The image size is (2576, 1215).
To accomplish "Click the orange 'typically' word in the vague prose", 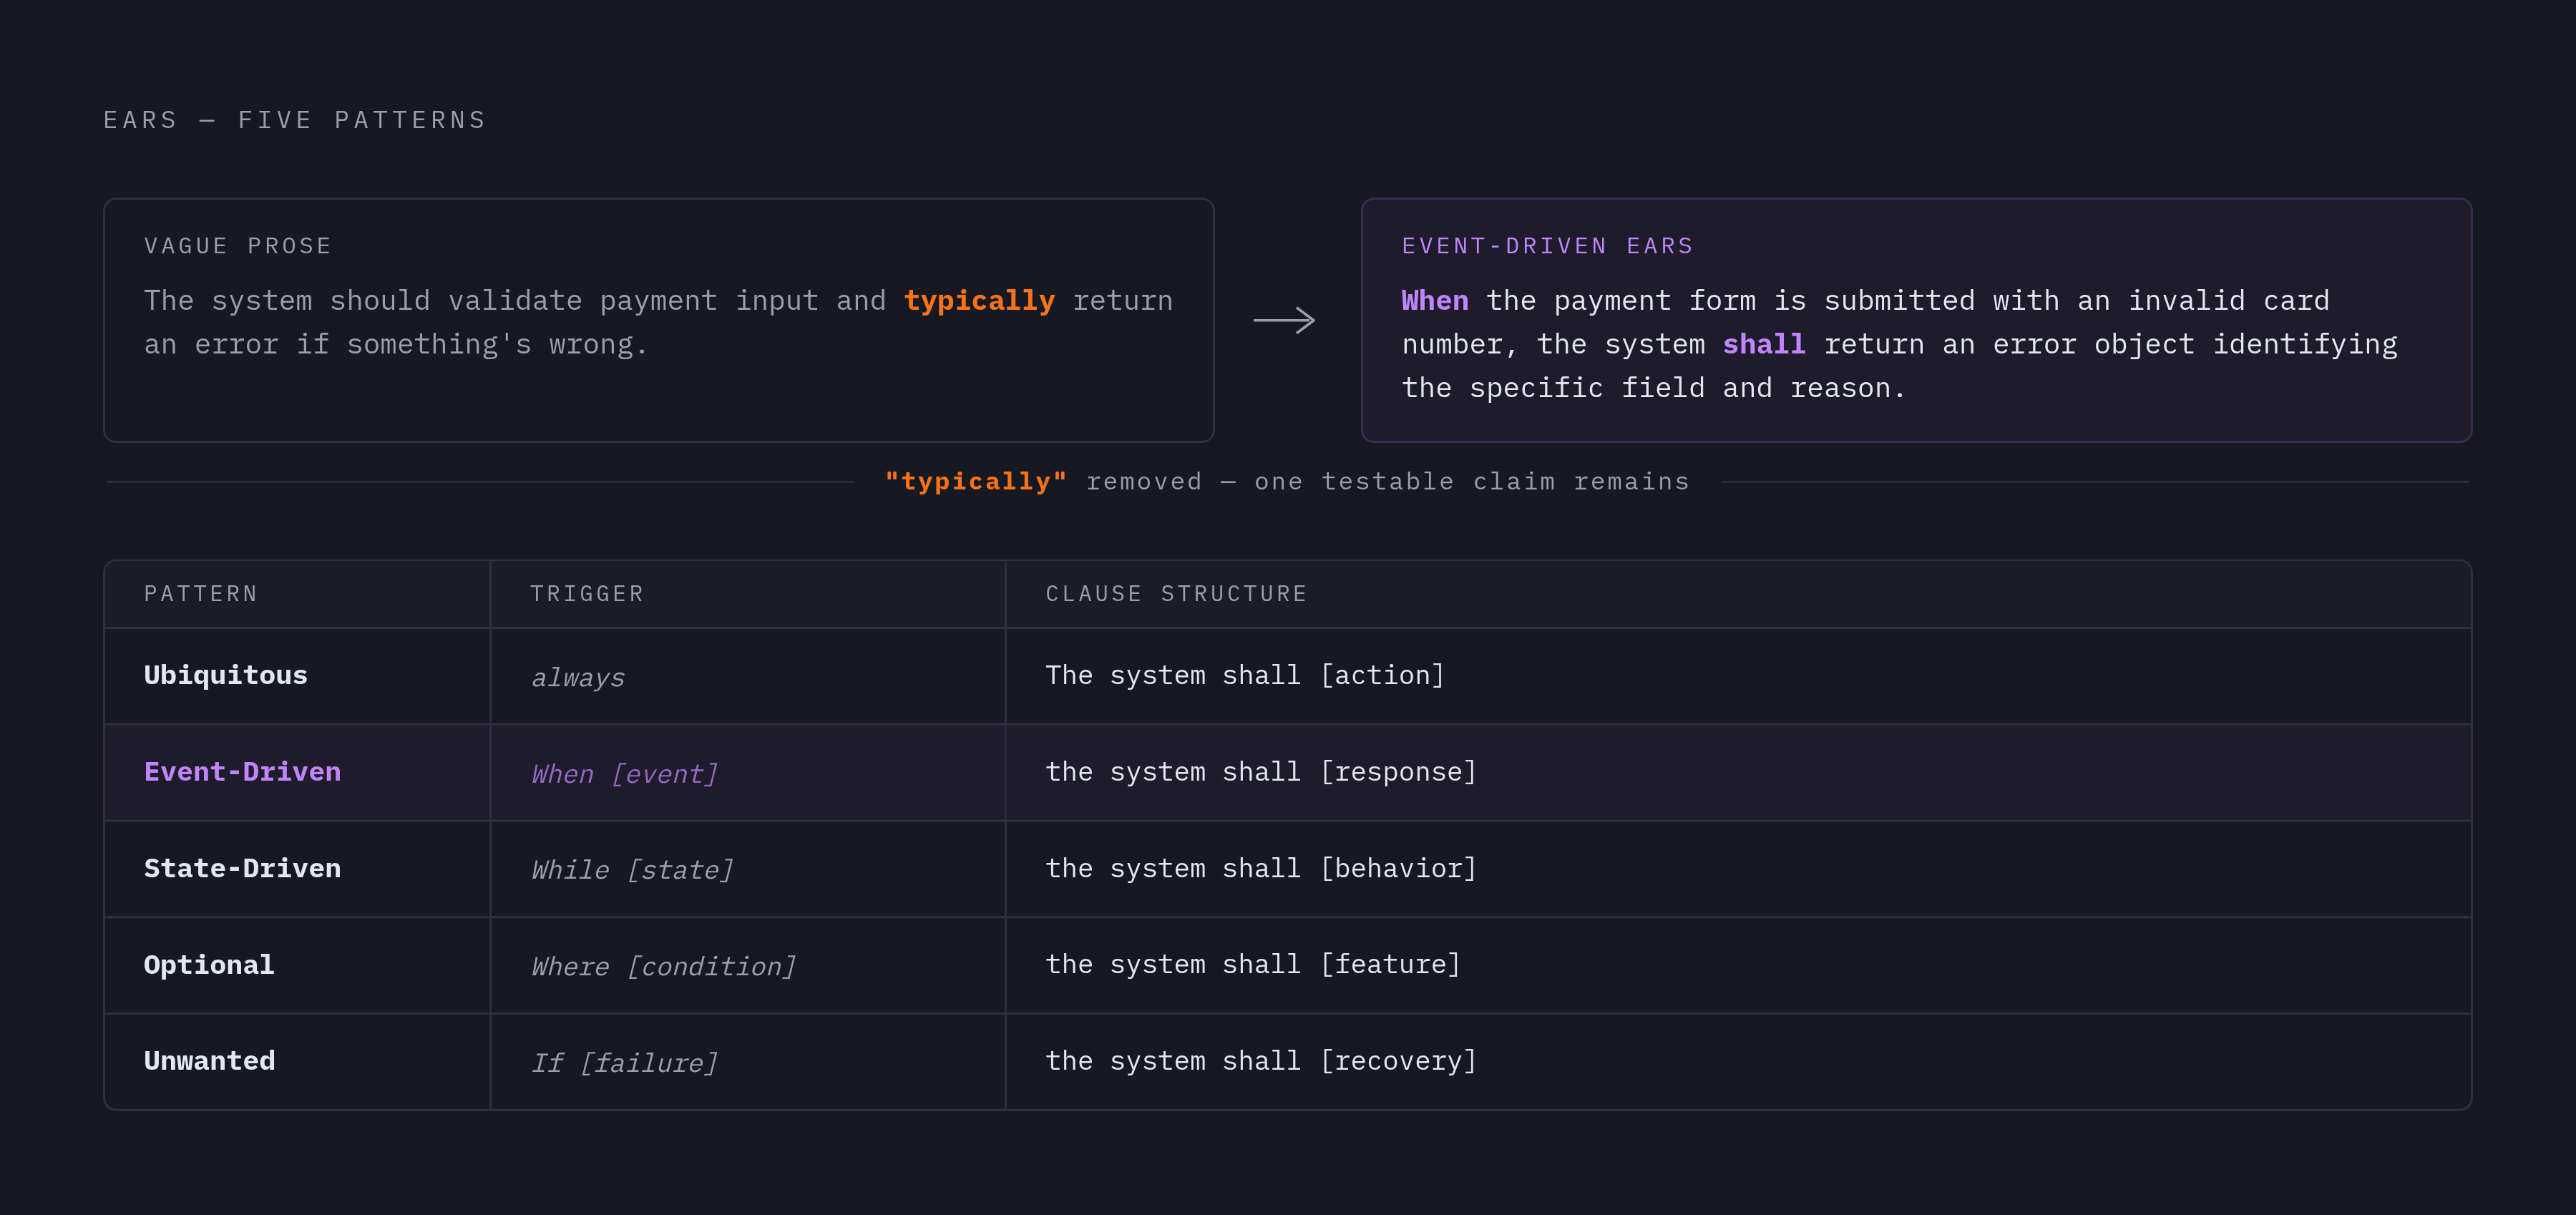I will point(979,301).
